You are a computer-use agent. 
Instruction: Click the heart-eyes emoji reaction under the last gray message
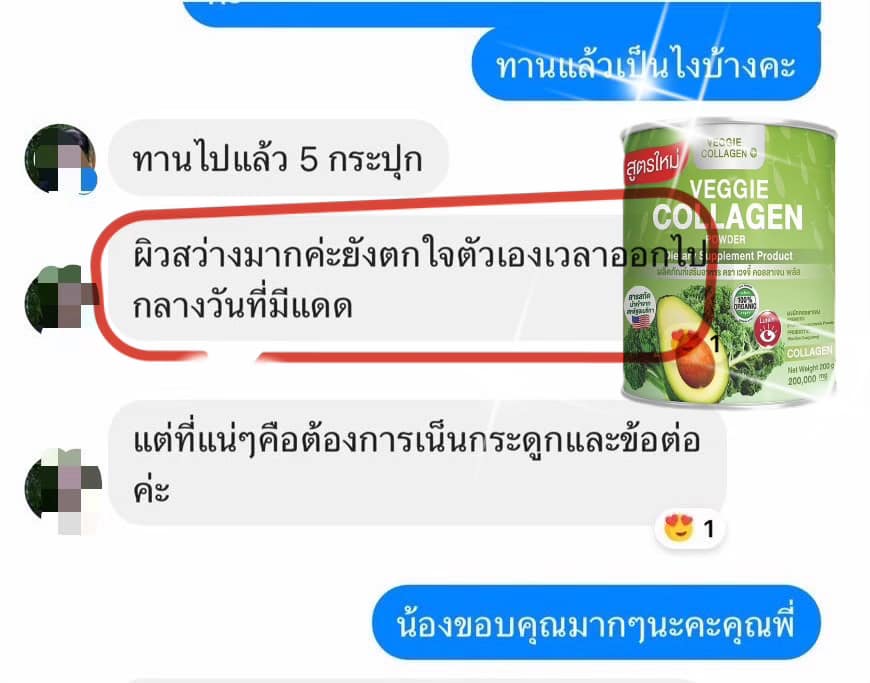pos(679,528)
